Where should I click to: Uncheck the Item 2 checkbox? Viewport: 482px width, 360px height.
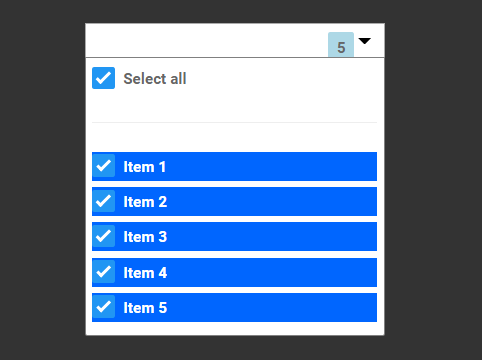click(x=103, y=201)
